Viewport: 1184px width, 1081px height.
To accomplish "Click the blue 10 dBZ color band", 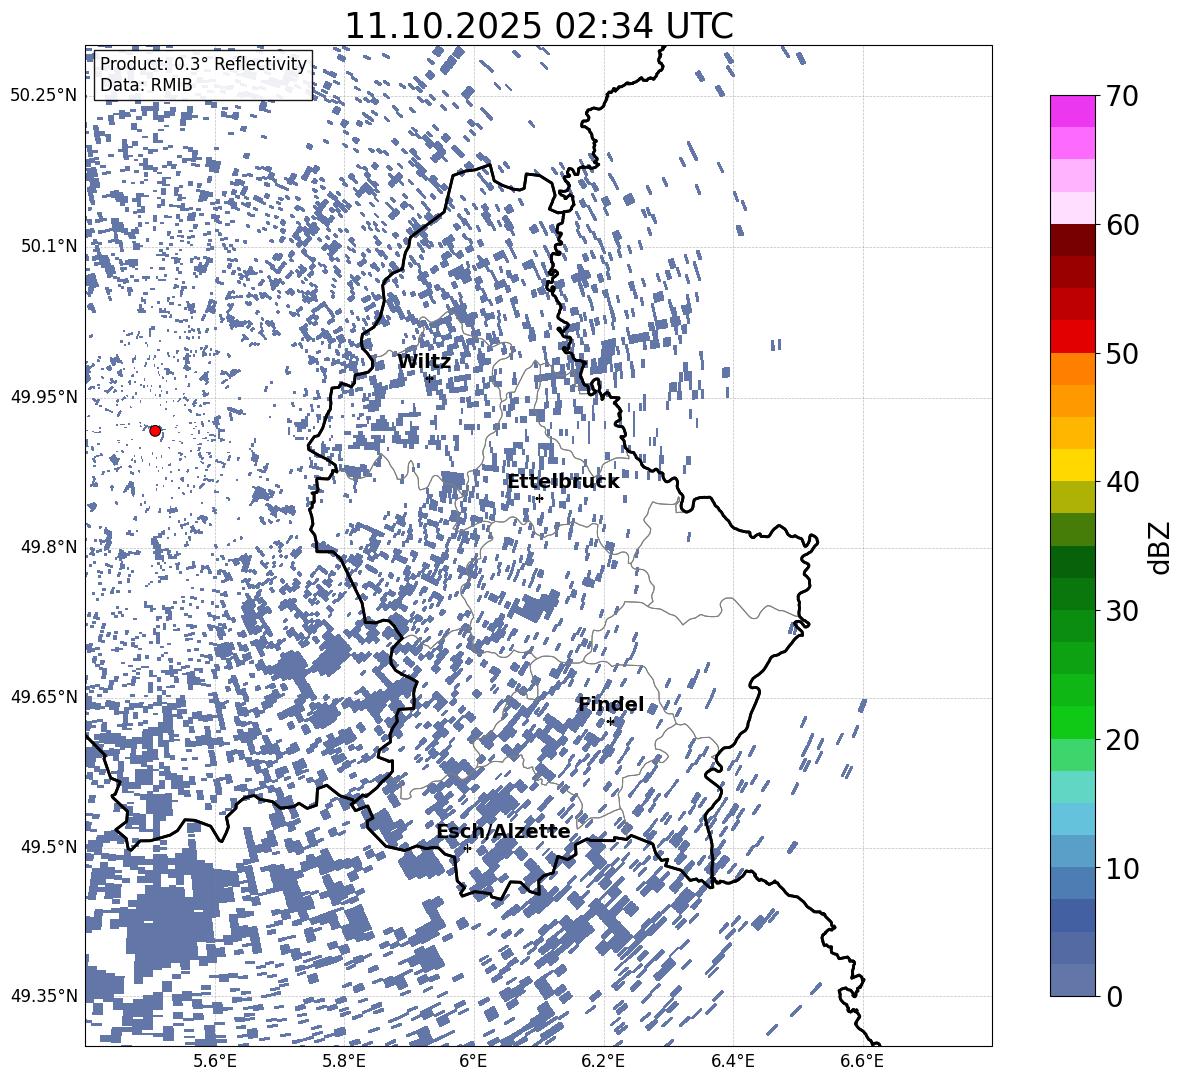I will pyautogui.click(x=1072, y=851).
